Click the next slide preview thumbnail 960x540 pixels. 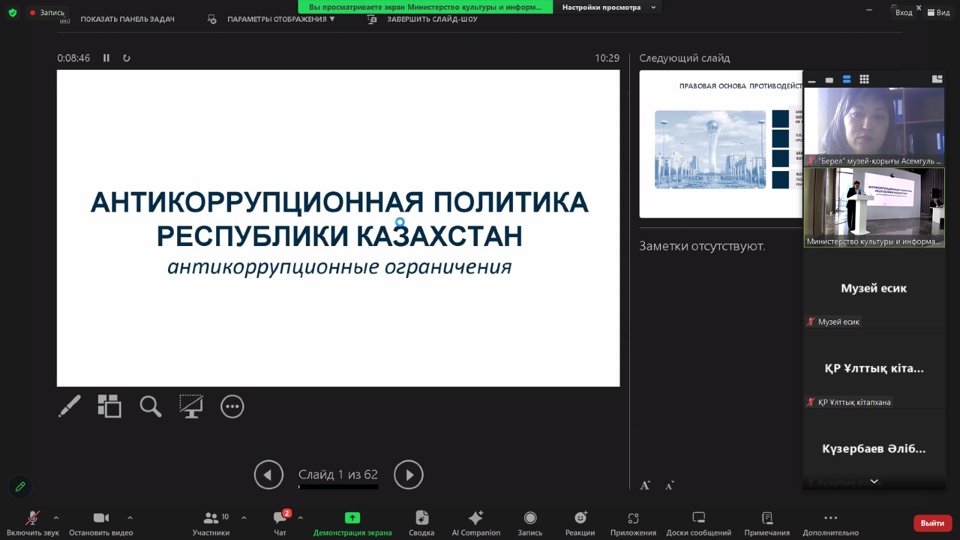[721, 143]
